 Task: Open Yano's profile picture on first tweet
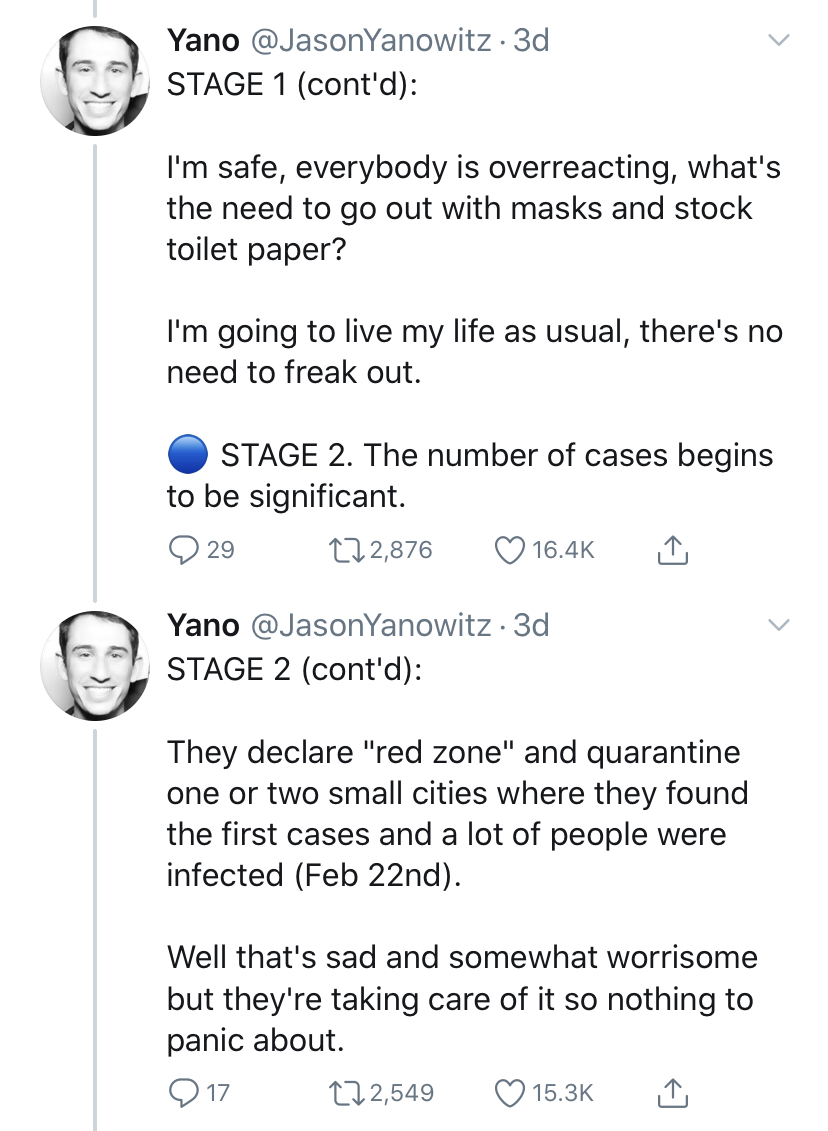[x=94, y=79]
